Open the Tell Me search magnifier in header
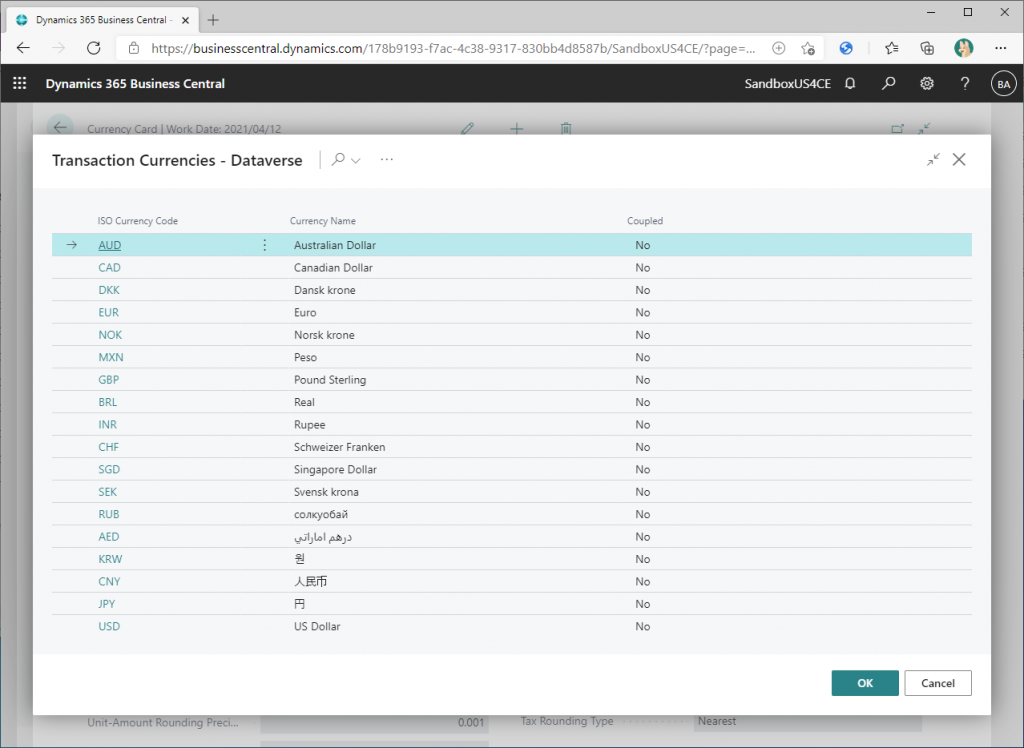Viewport: 1024px width, 748px height. [x=888, y=84]
